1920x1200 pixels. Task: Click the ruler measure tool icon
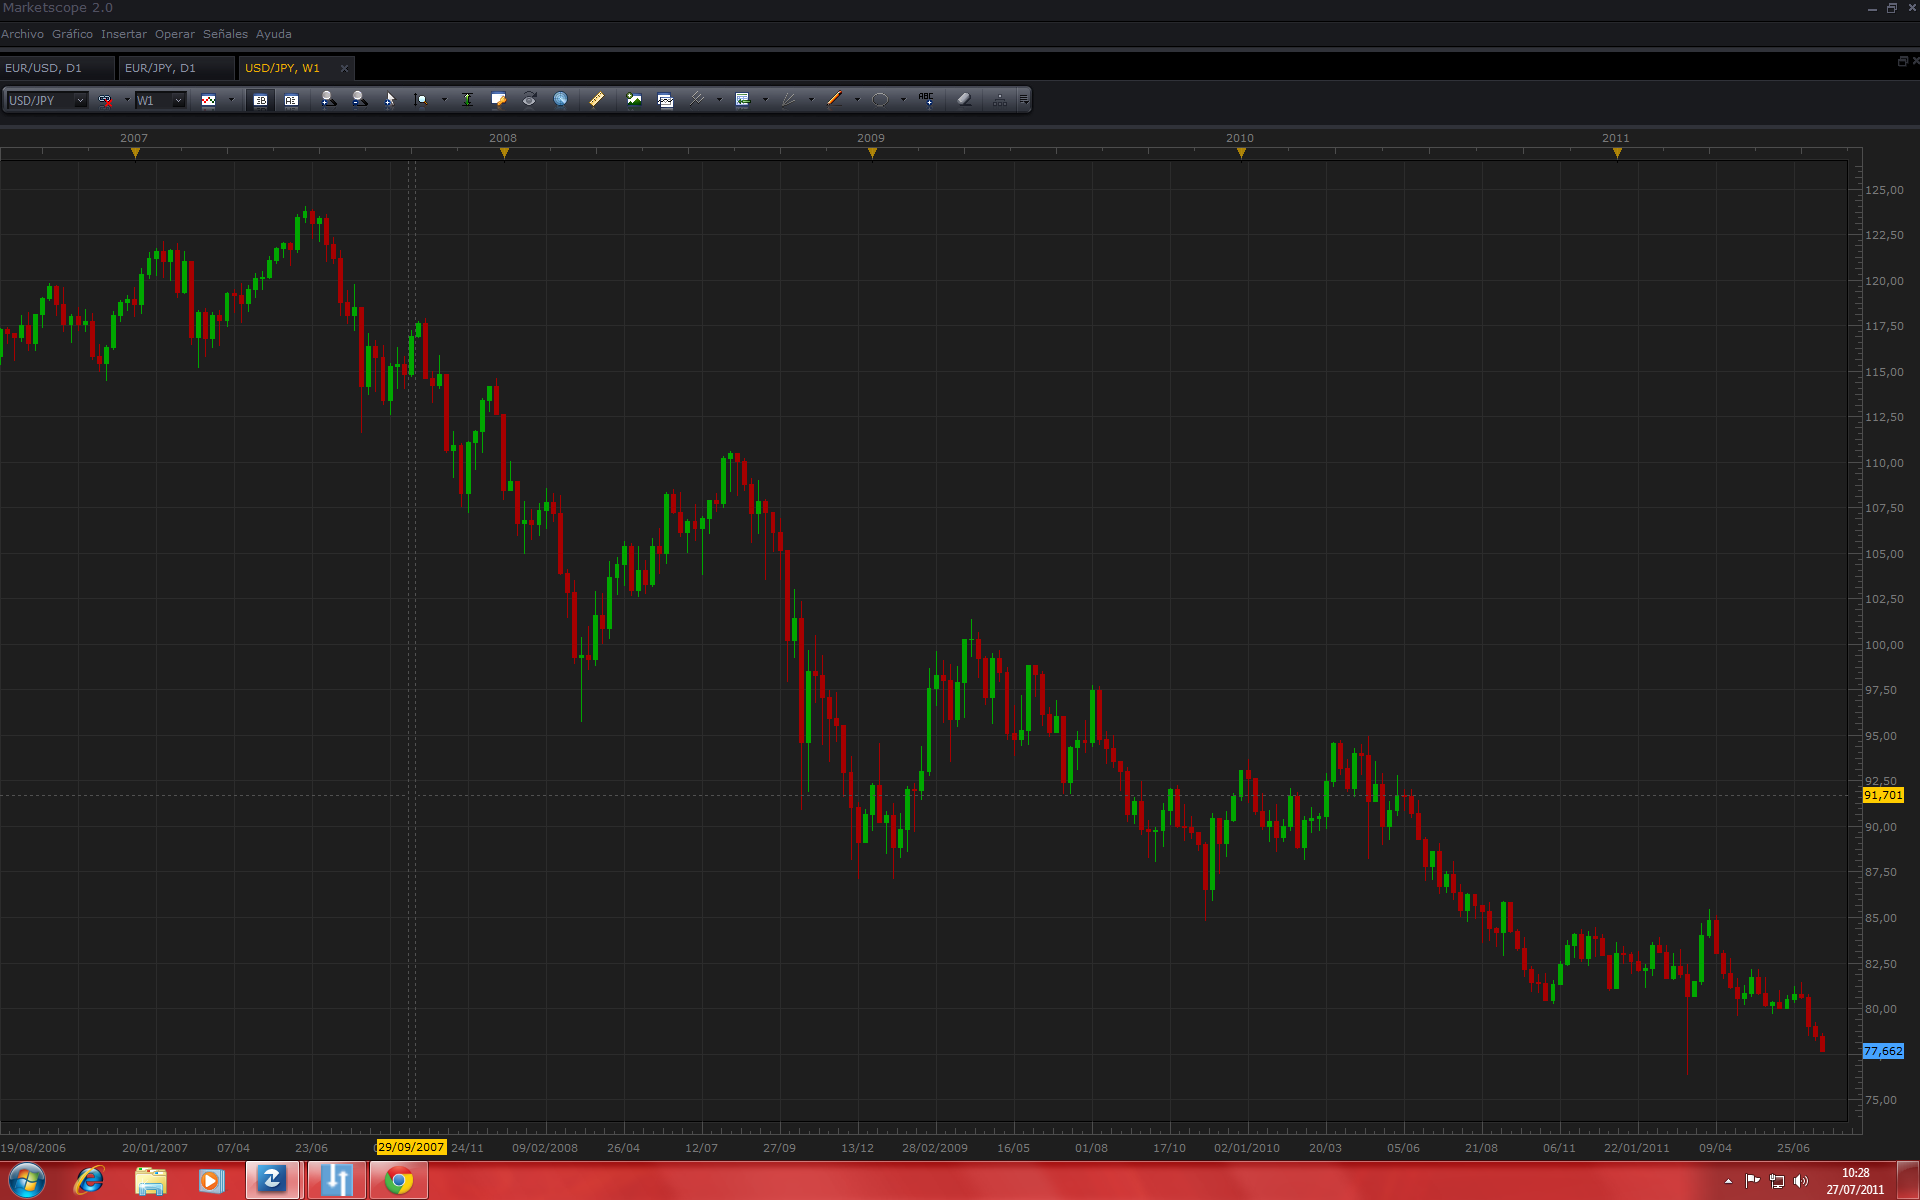[596, 100]
